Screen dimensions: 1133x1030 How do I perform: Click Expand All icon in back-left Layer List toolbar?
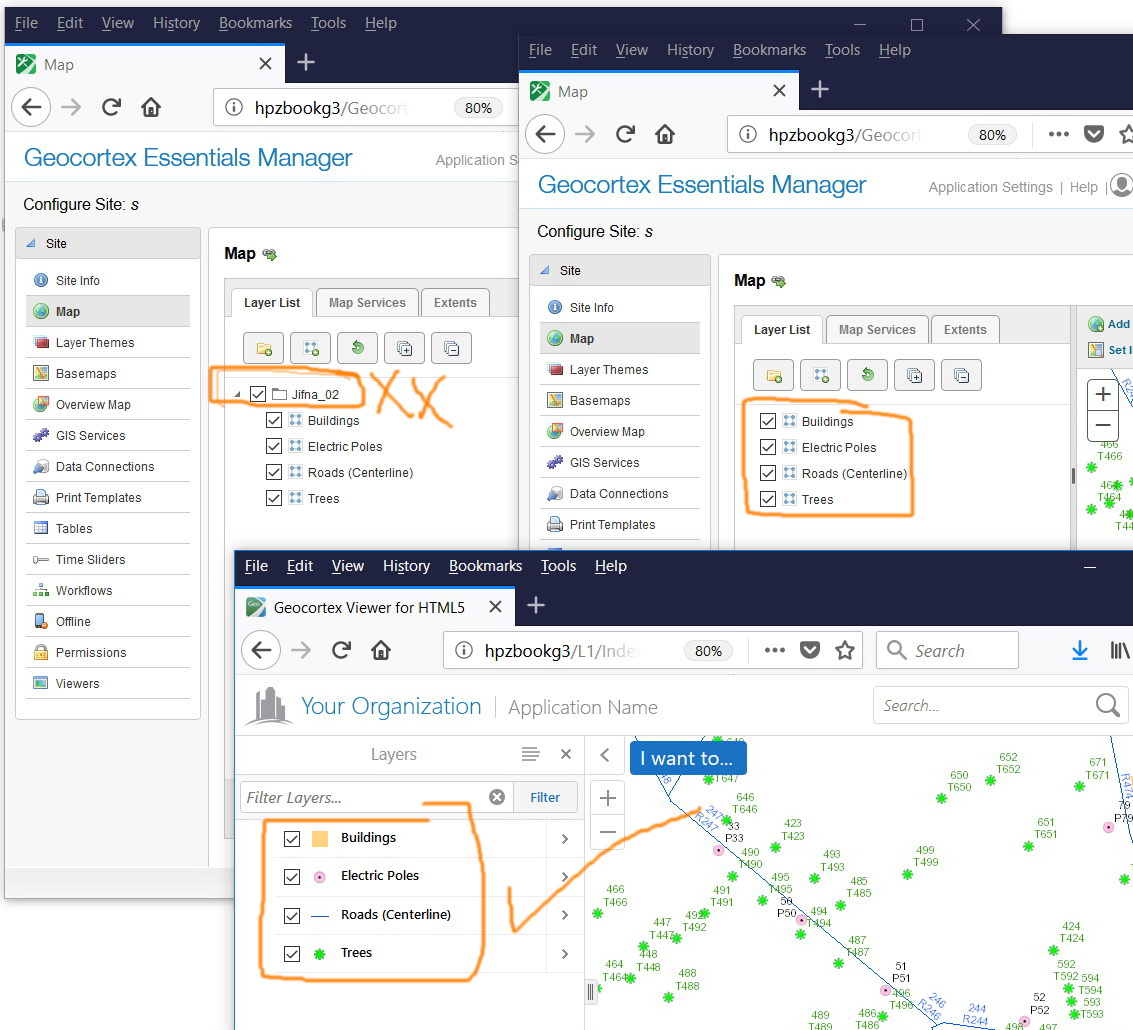(x=405, y=348)
